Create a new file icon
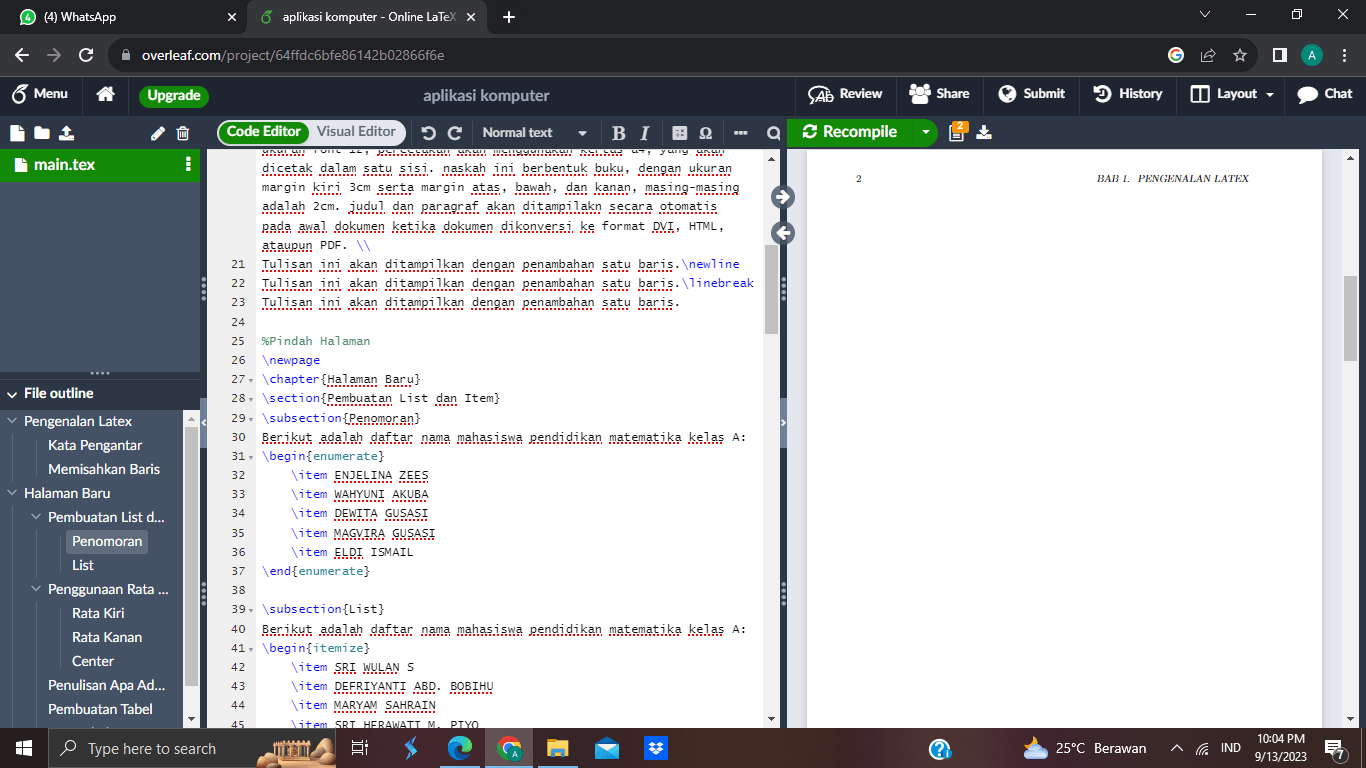The width and height of the screenshot is (1366, 768). point(16,133)
